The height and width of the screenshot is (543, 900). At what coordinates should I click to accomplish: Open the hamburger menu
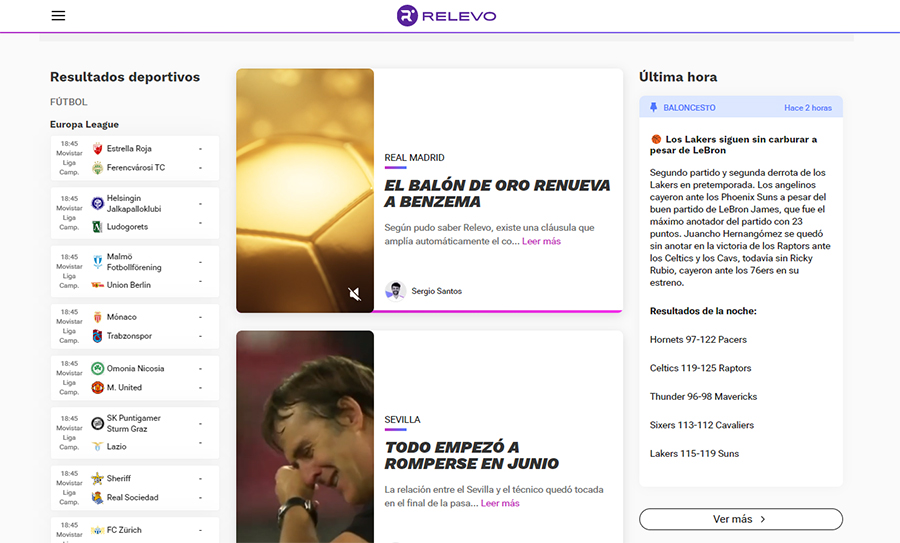pyautogui.click(x=58, y=15)
